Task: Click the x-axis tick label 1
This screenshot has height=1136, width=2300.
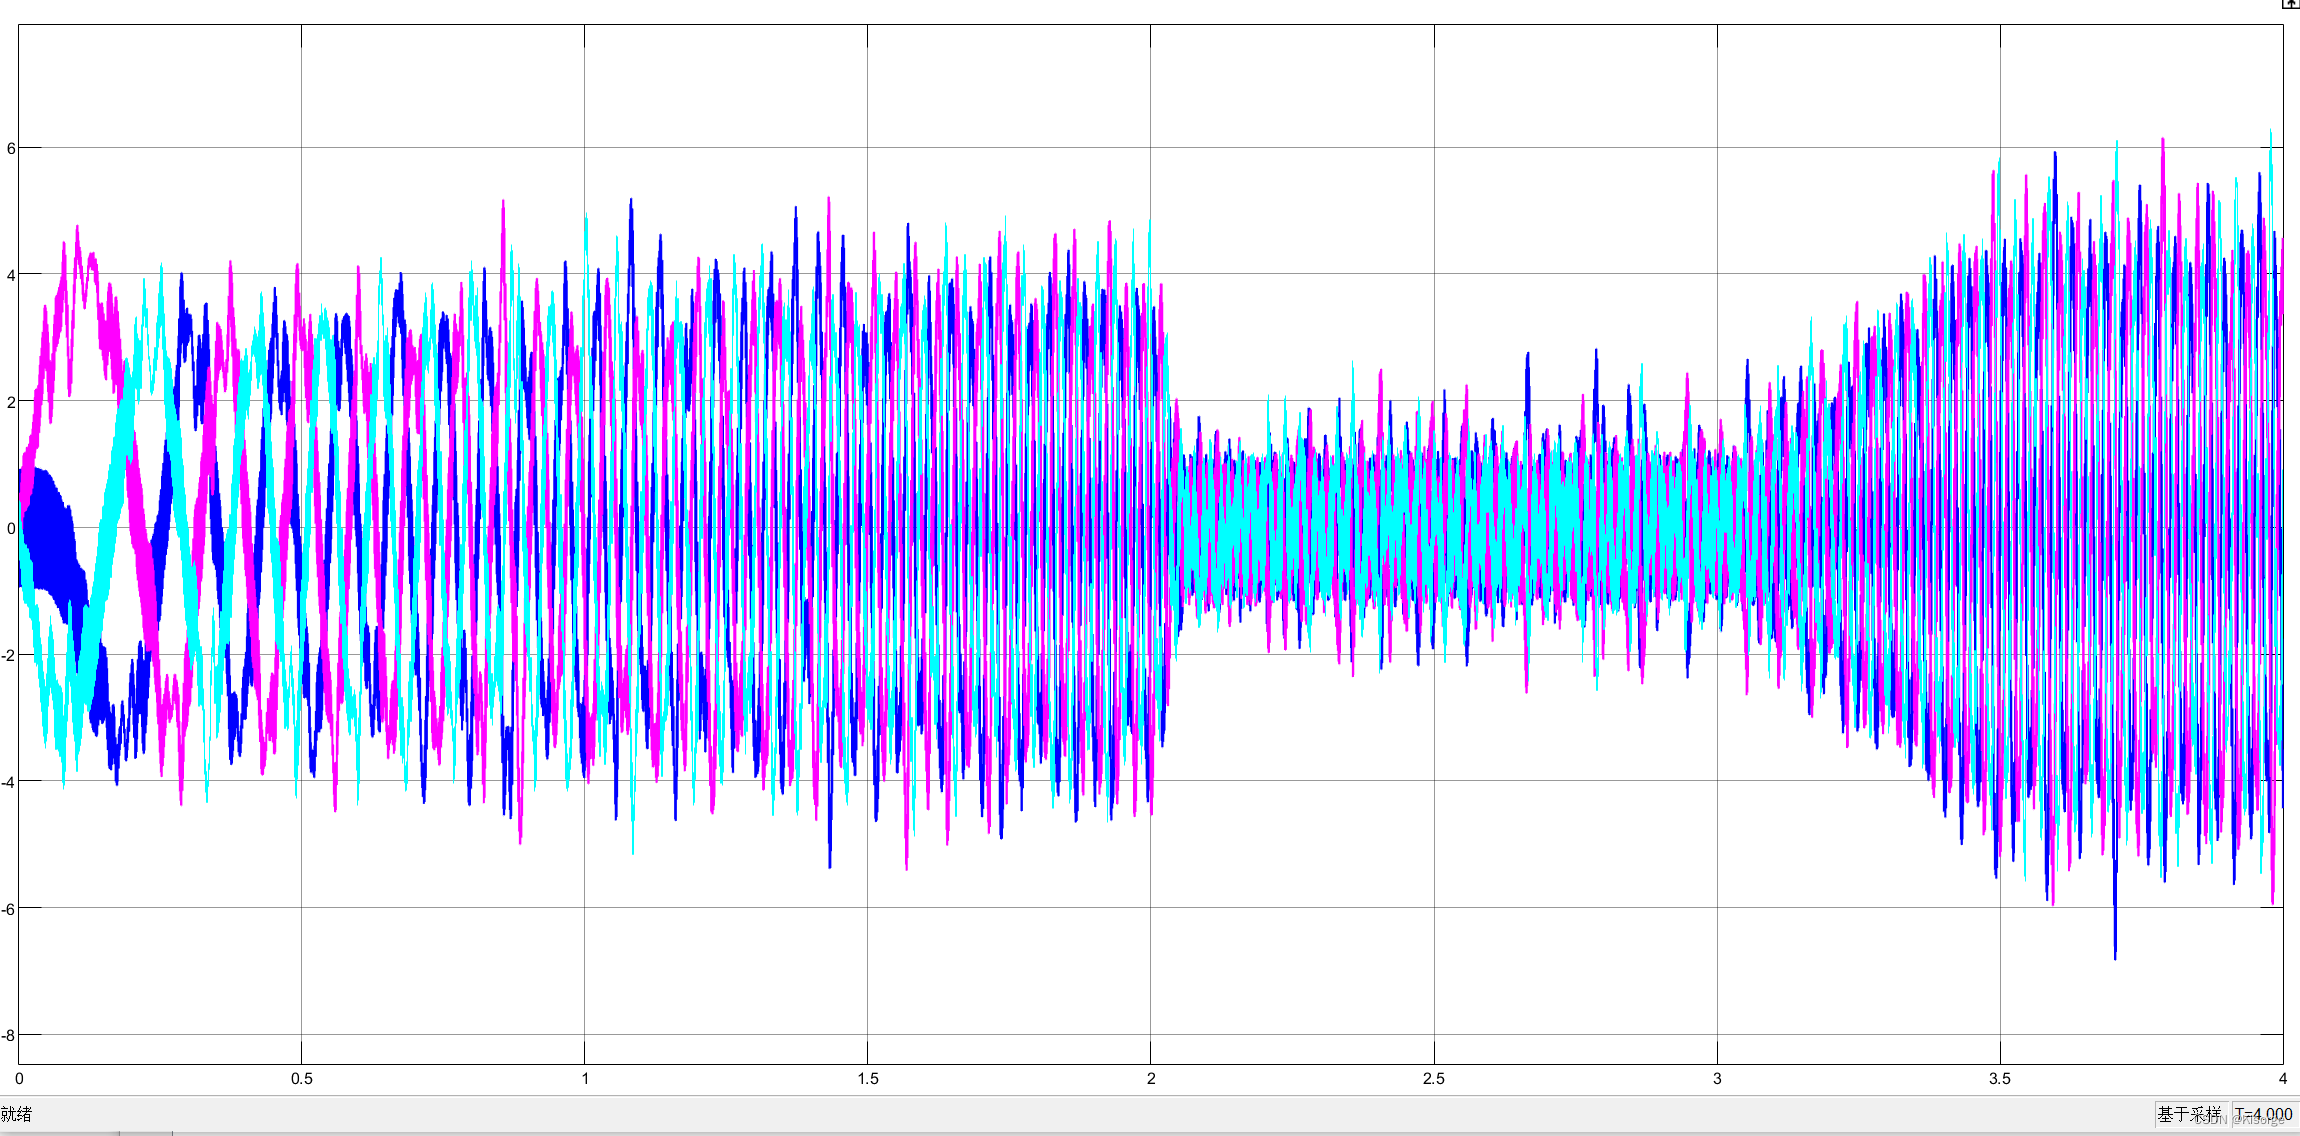Action: [x=585, y=1079]
